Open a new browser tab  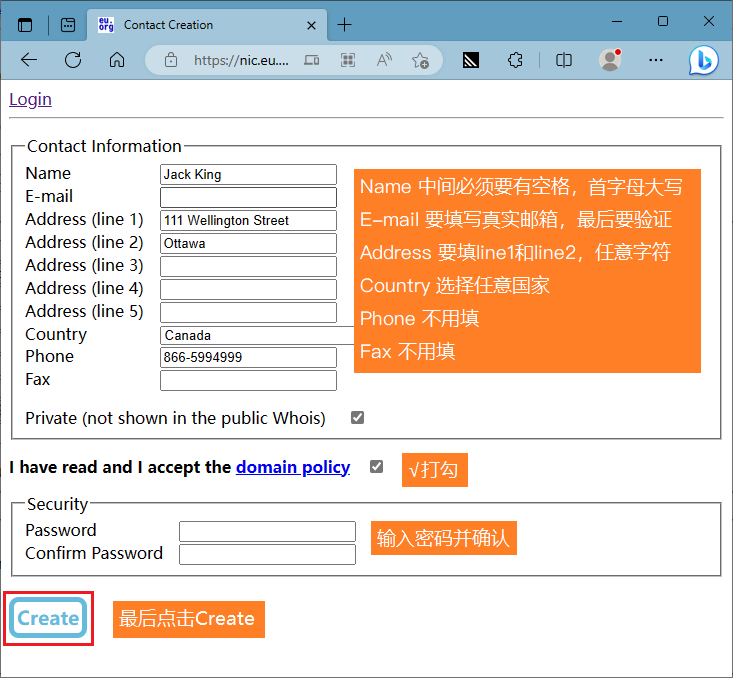click(345, 25)
